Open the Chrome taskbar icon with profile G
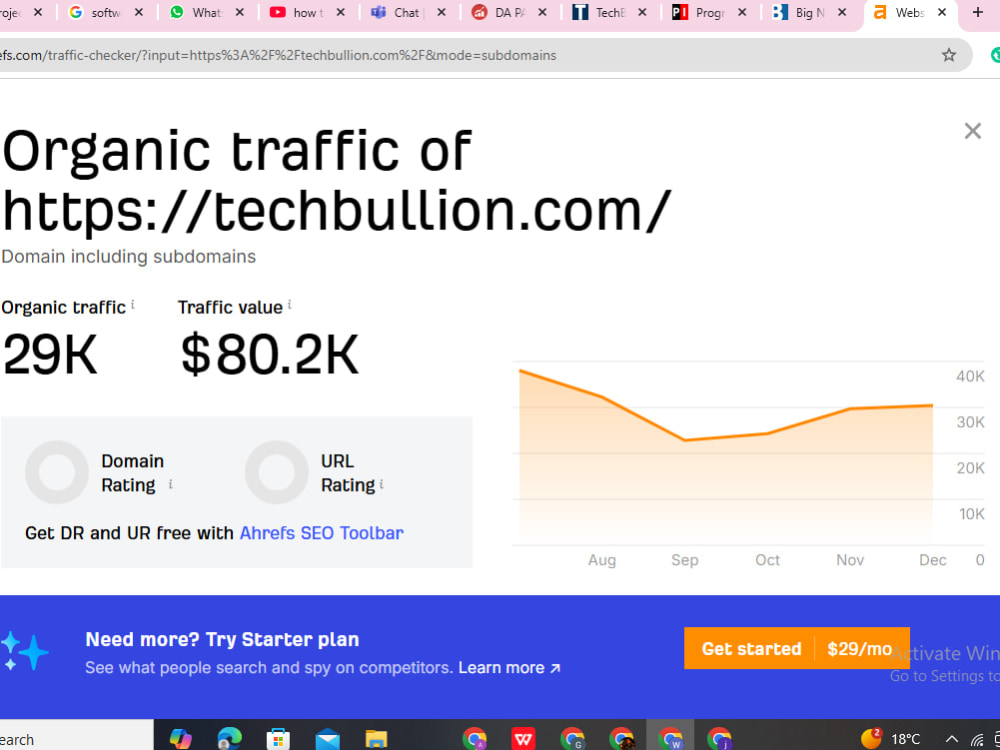 coord(572,739)
